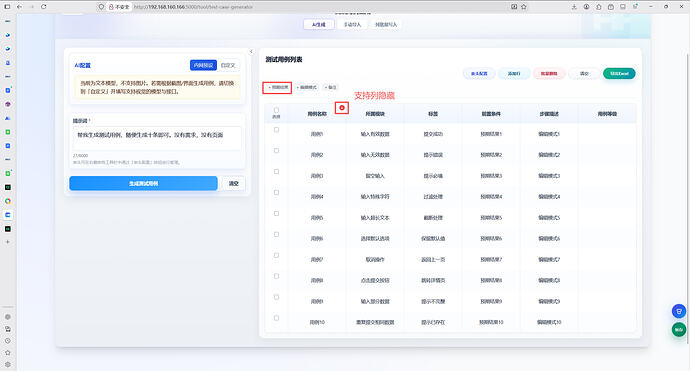This screenshot has height=371, width=690.
Task: Tick the checkbox for row 用例4
Action: (x=276, y=192)
